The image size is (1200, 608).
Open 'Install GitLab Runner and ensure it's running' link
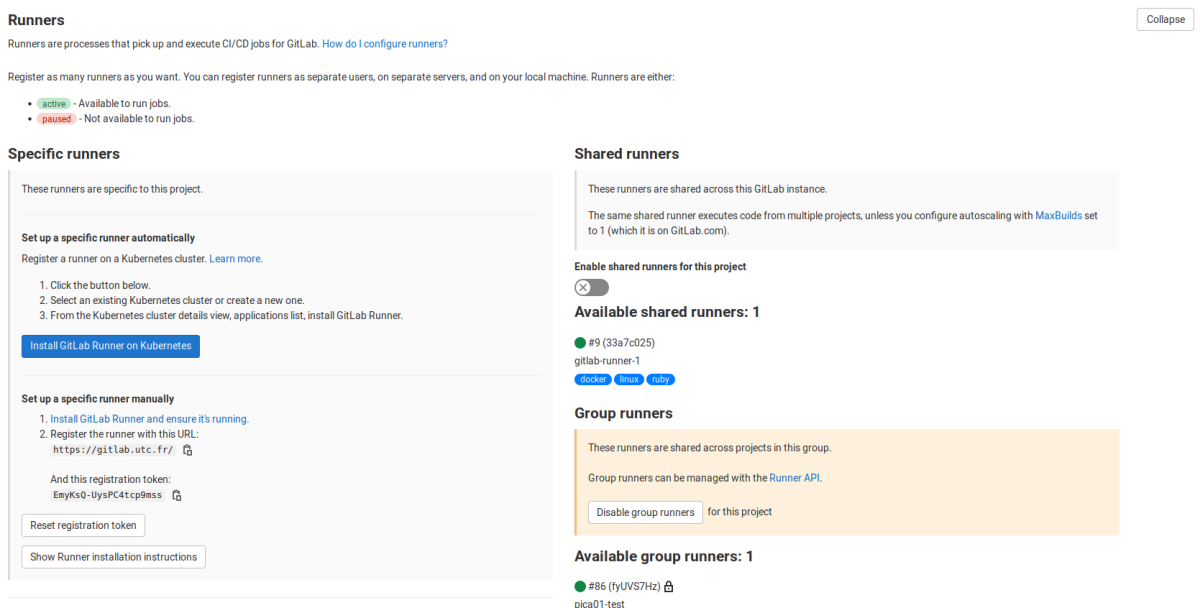tap(149, 419)
